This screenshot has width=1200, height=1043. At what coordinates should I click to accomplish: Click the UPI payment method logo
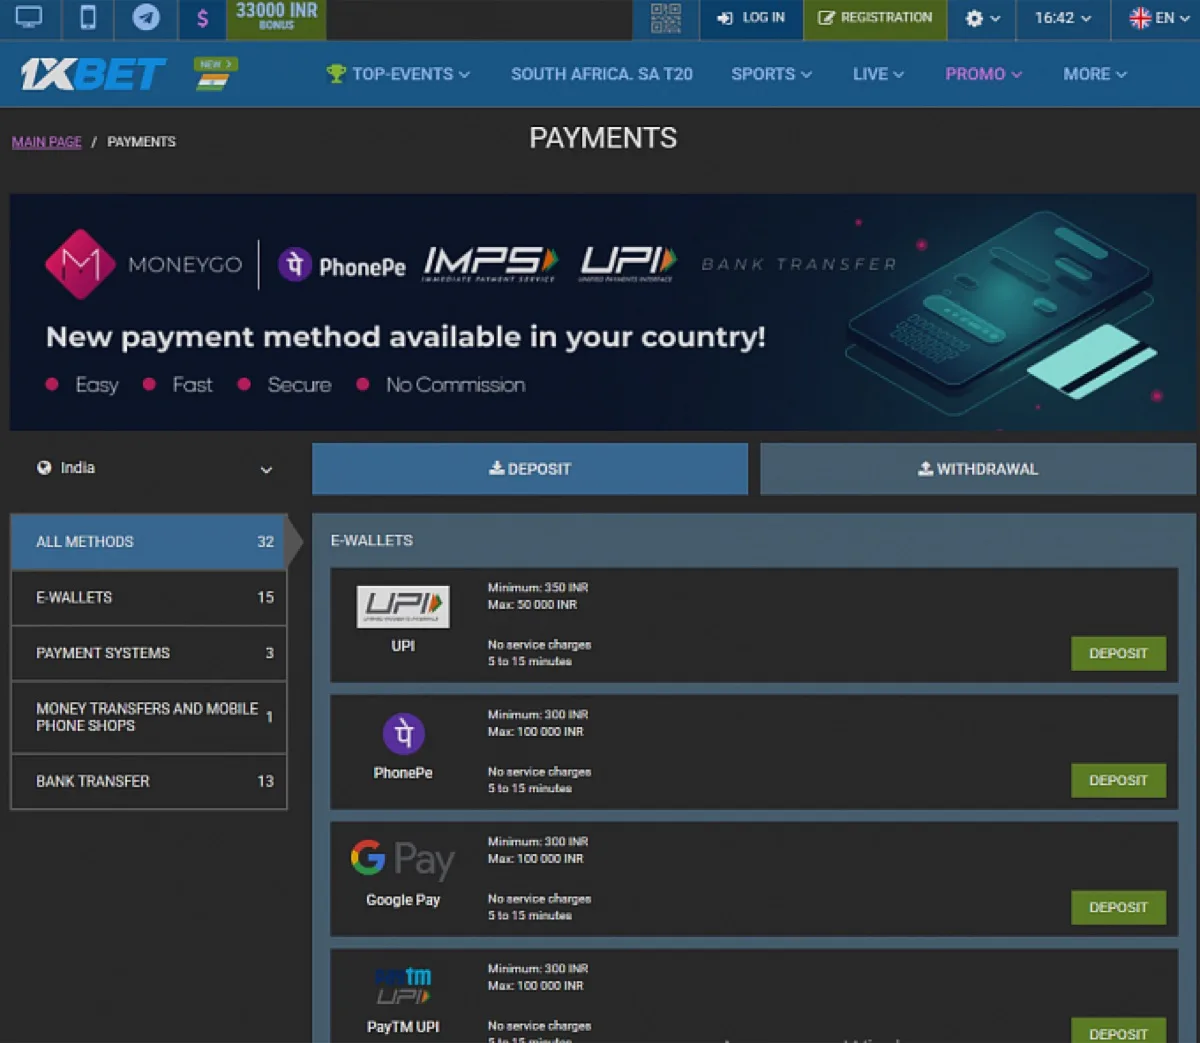403,607
